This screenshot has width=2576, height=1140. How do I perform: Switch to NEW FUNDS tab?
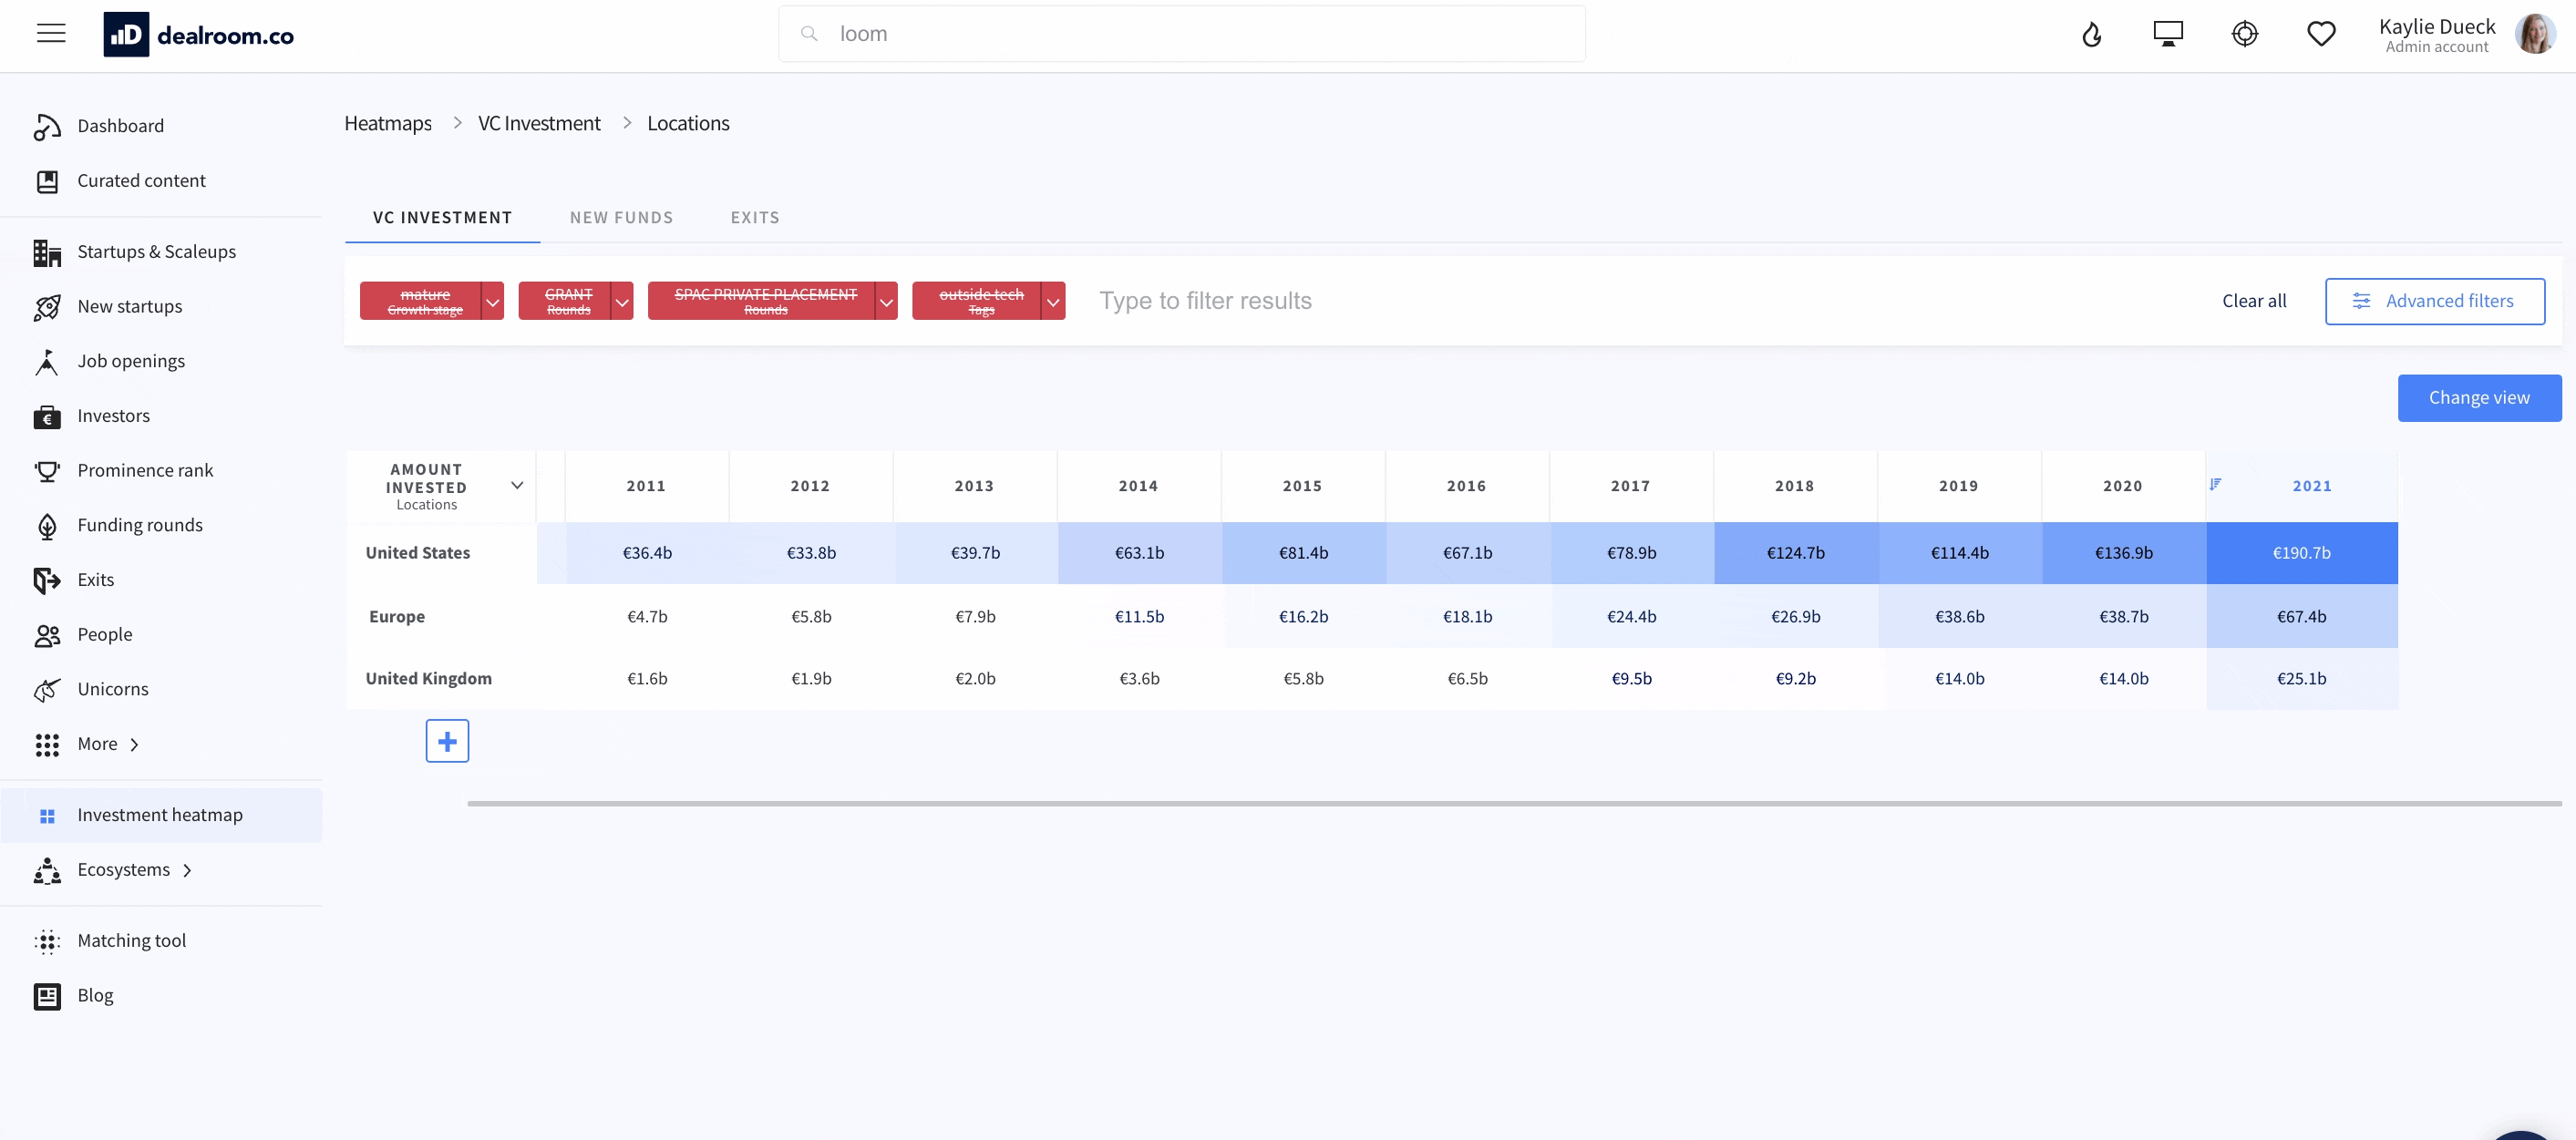pyautogui.click(x=621, y=218)
